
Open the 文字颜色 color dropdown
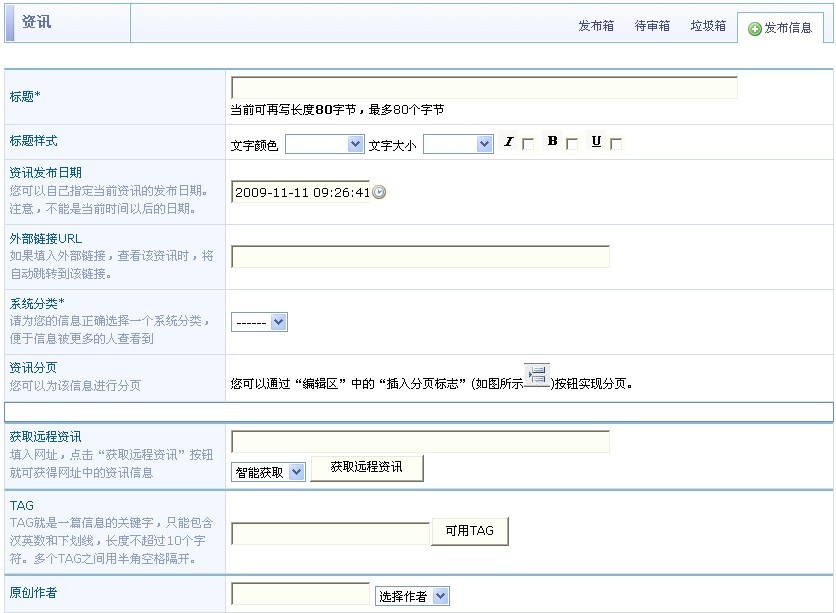click(324, 145)
